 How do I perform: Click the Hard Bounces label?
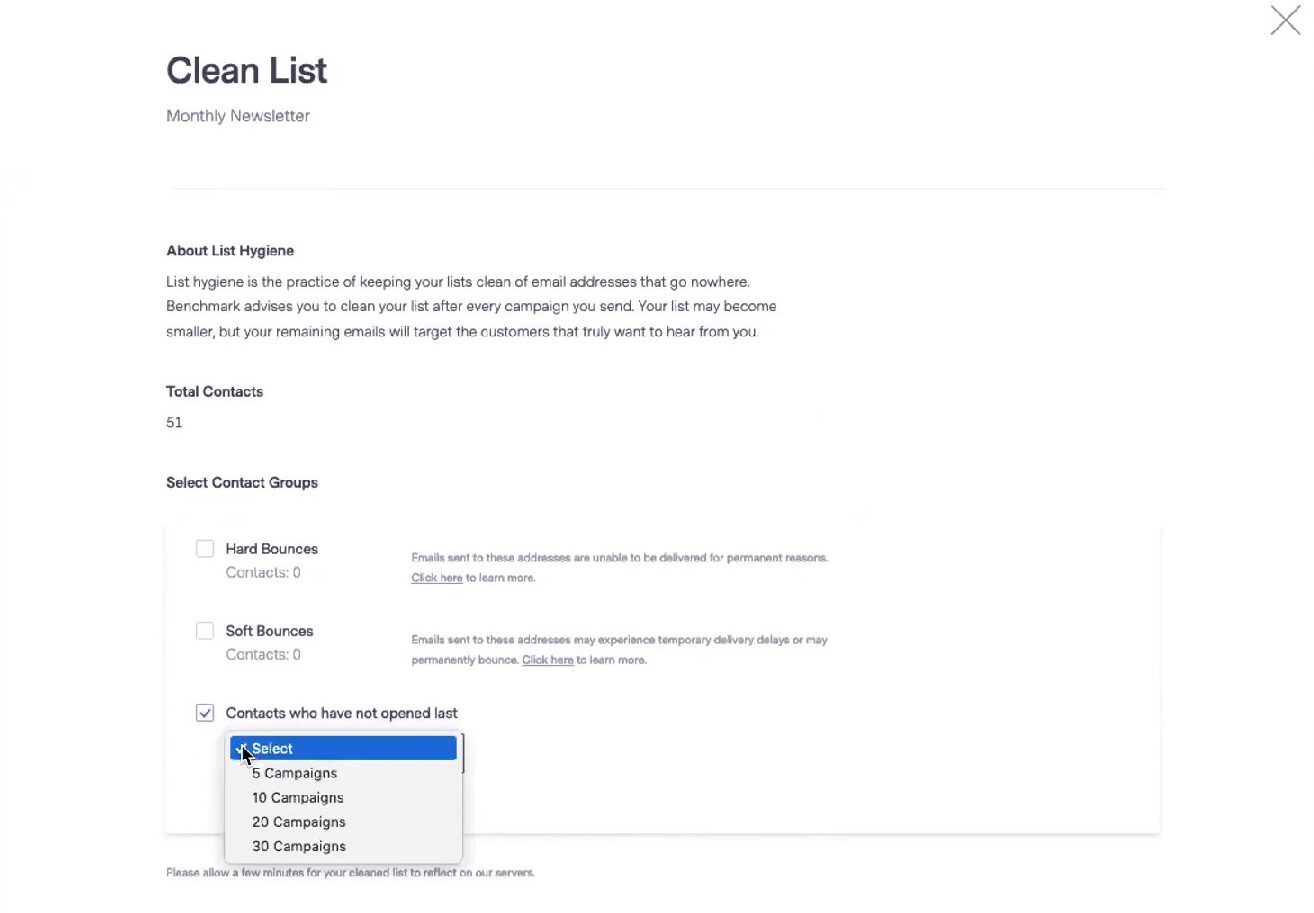(271, 549)
